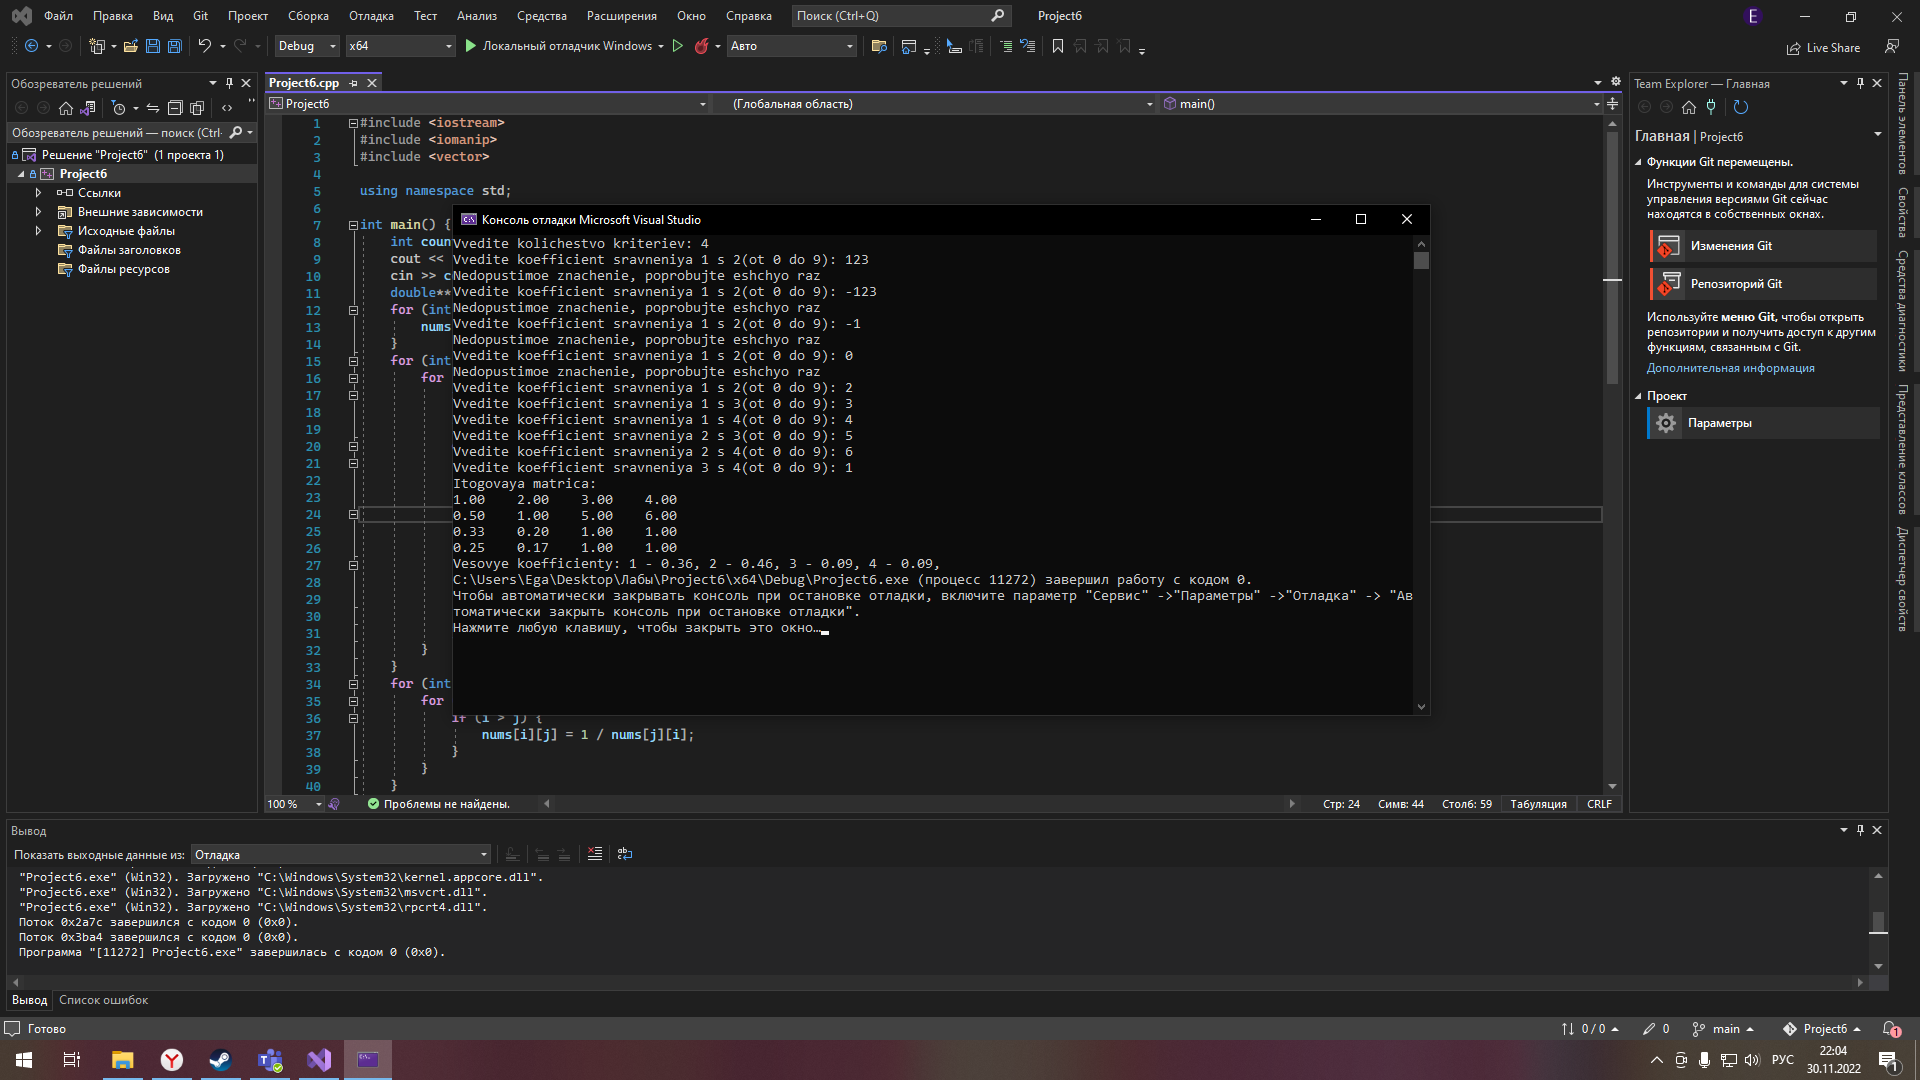Open the Дополнительная информация link

pos(1730,368)
